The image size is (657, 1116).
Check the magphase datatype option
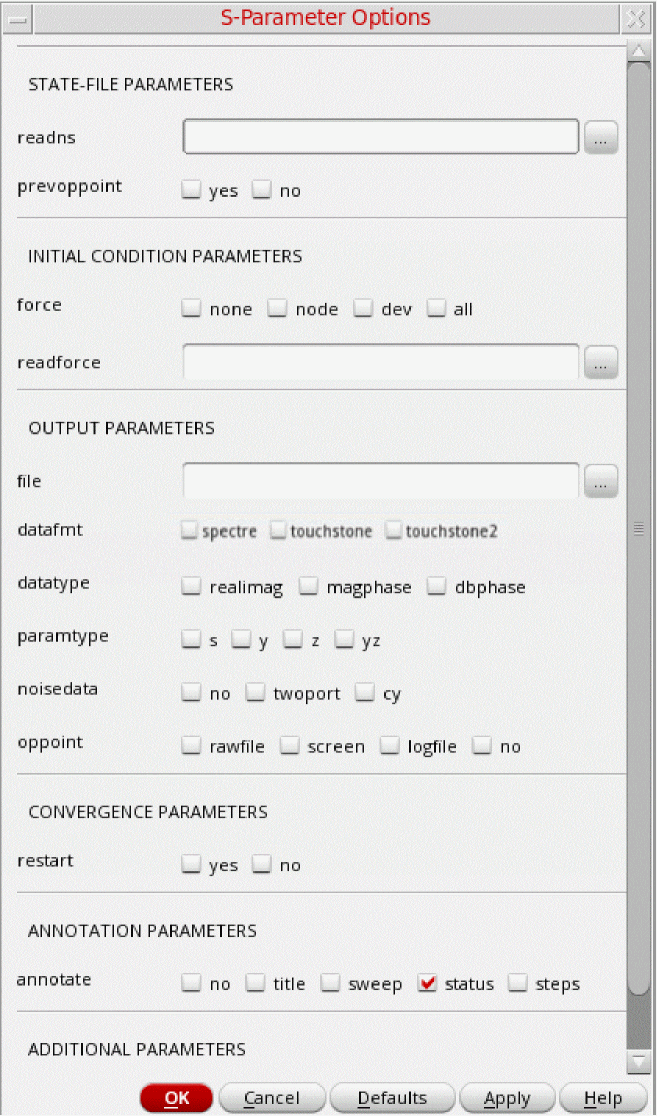(x=308, y=587)
